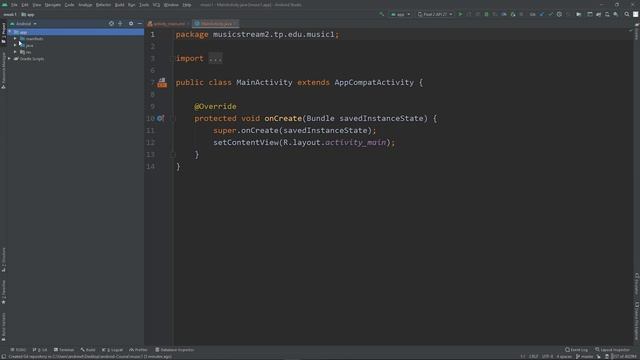Run the app with green play button
The image size is (640, 360).
tap(460, 14)
